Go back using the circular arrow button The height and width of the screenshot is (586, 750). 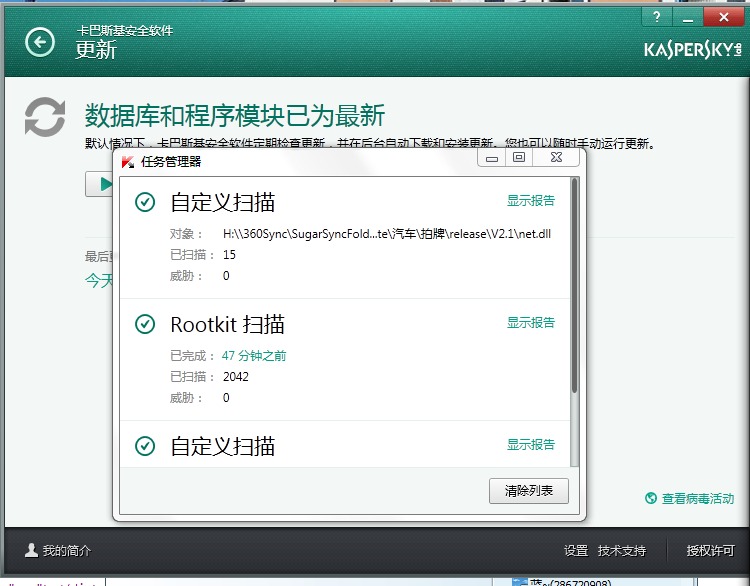pyautogui.click(x=40, y=43)
